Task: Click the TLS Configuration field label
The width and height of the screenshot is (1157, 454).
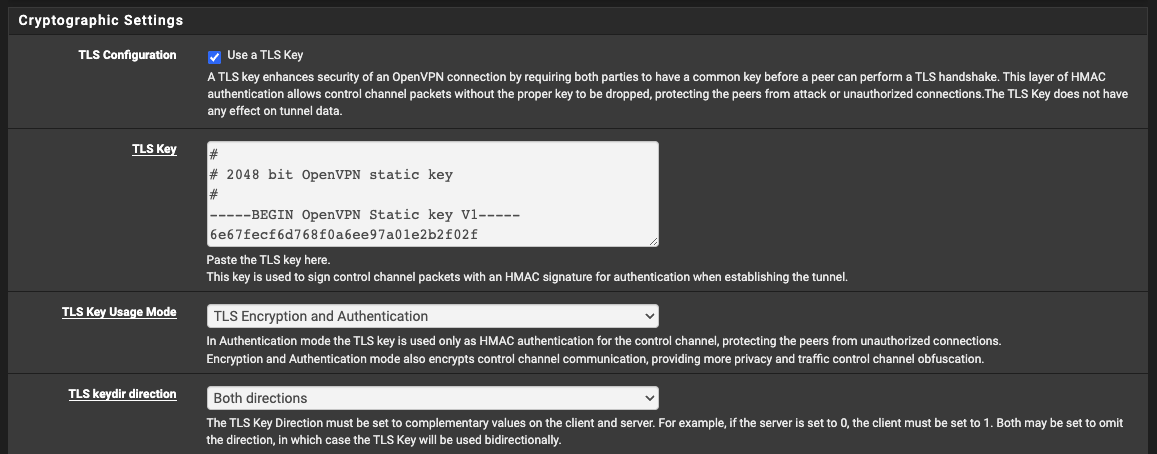Action: coord(127,55)
